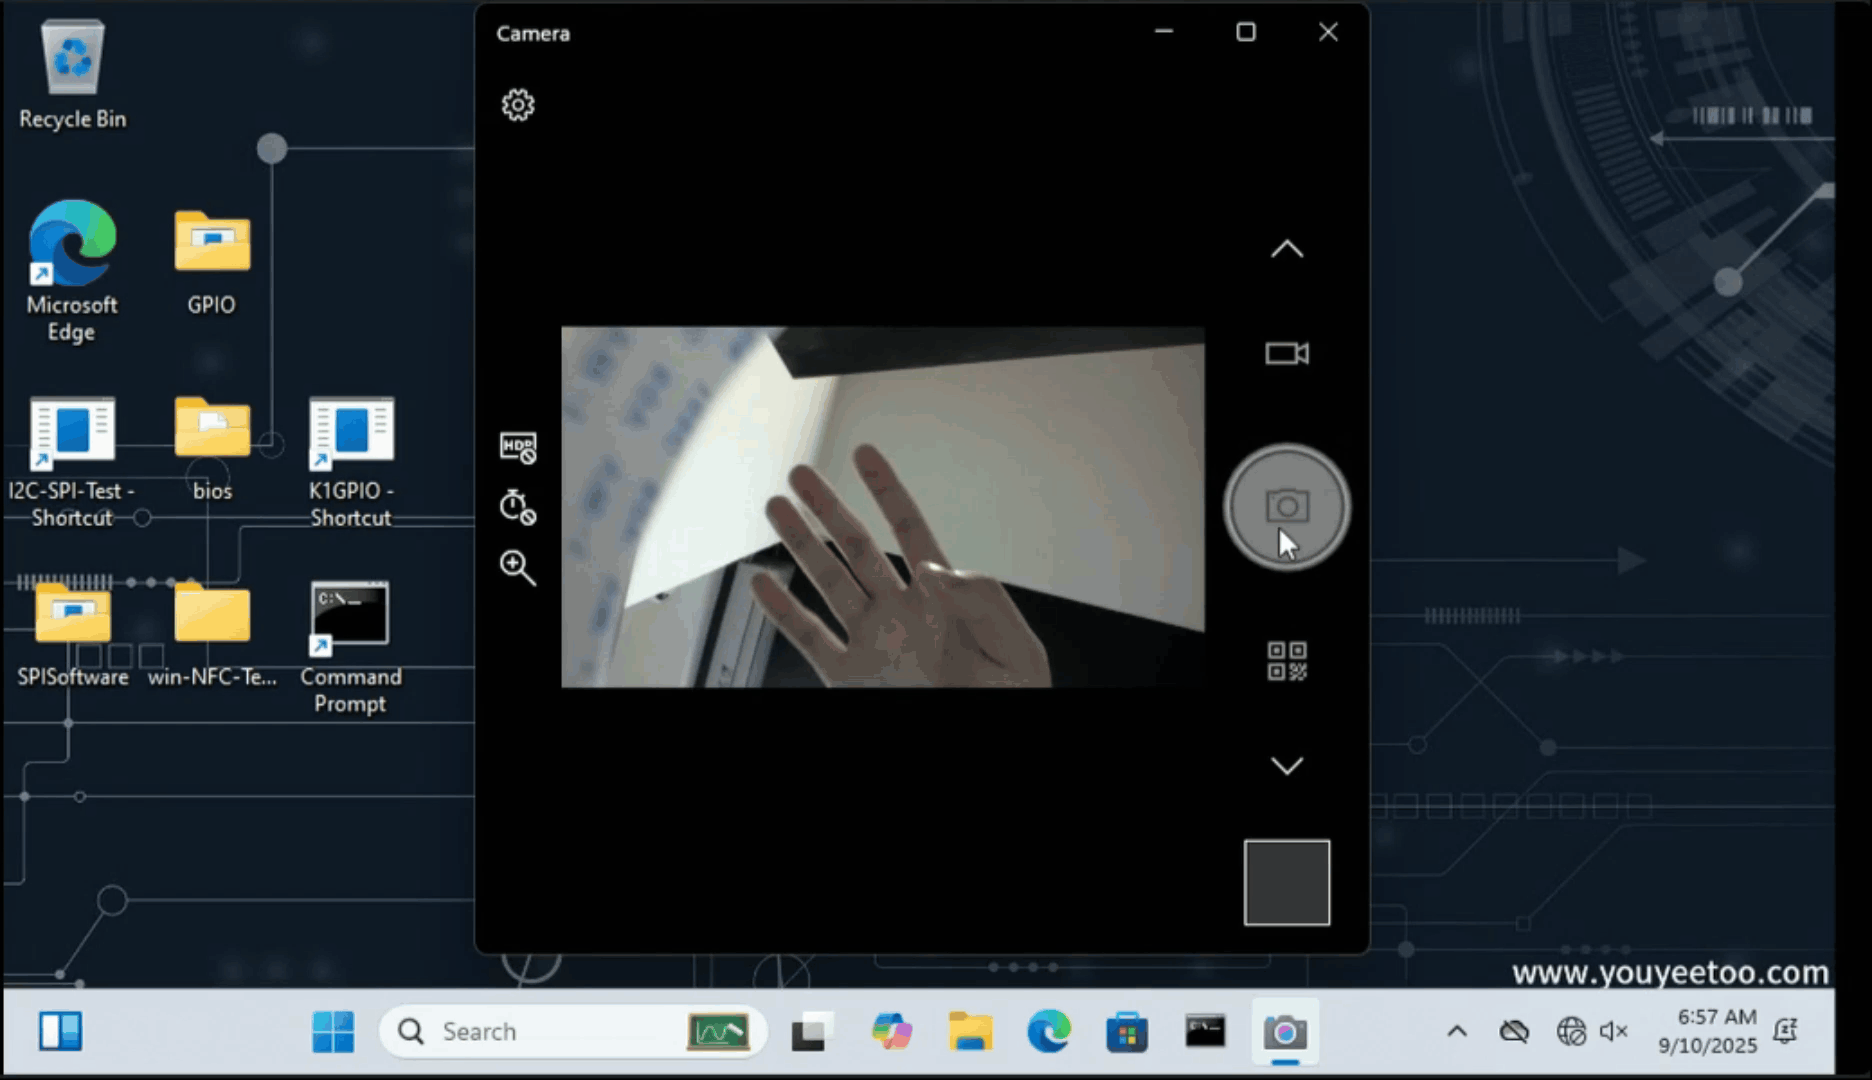
Task: Expand the lower camera mode chevron
Action: point(1286,765)
